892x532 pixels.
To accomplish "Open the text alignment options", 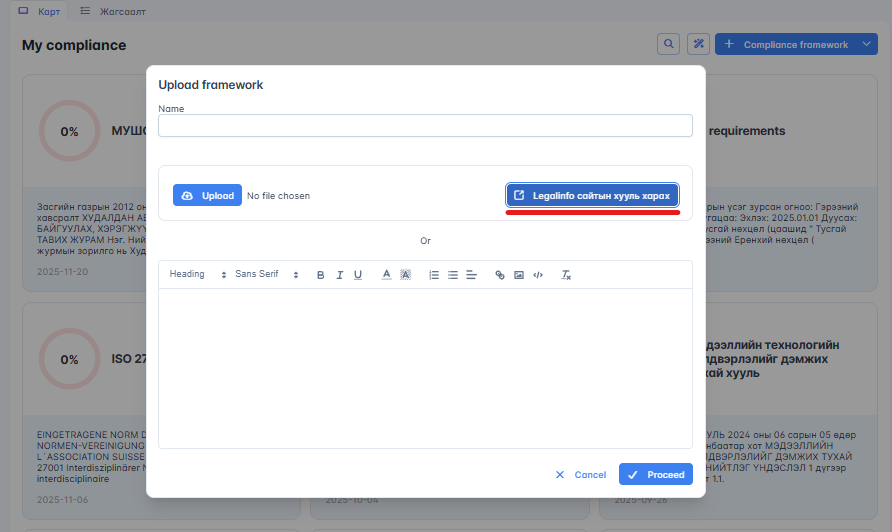I will (472, 275).
